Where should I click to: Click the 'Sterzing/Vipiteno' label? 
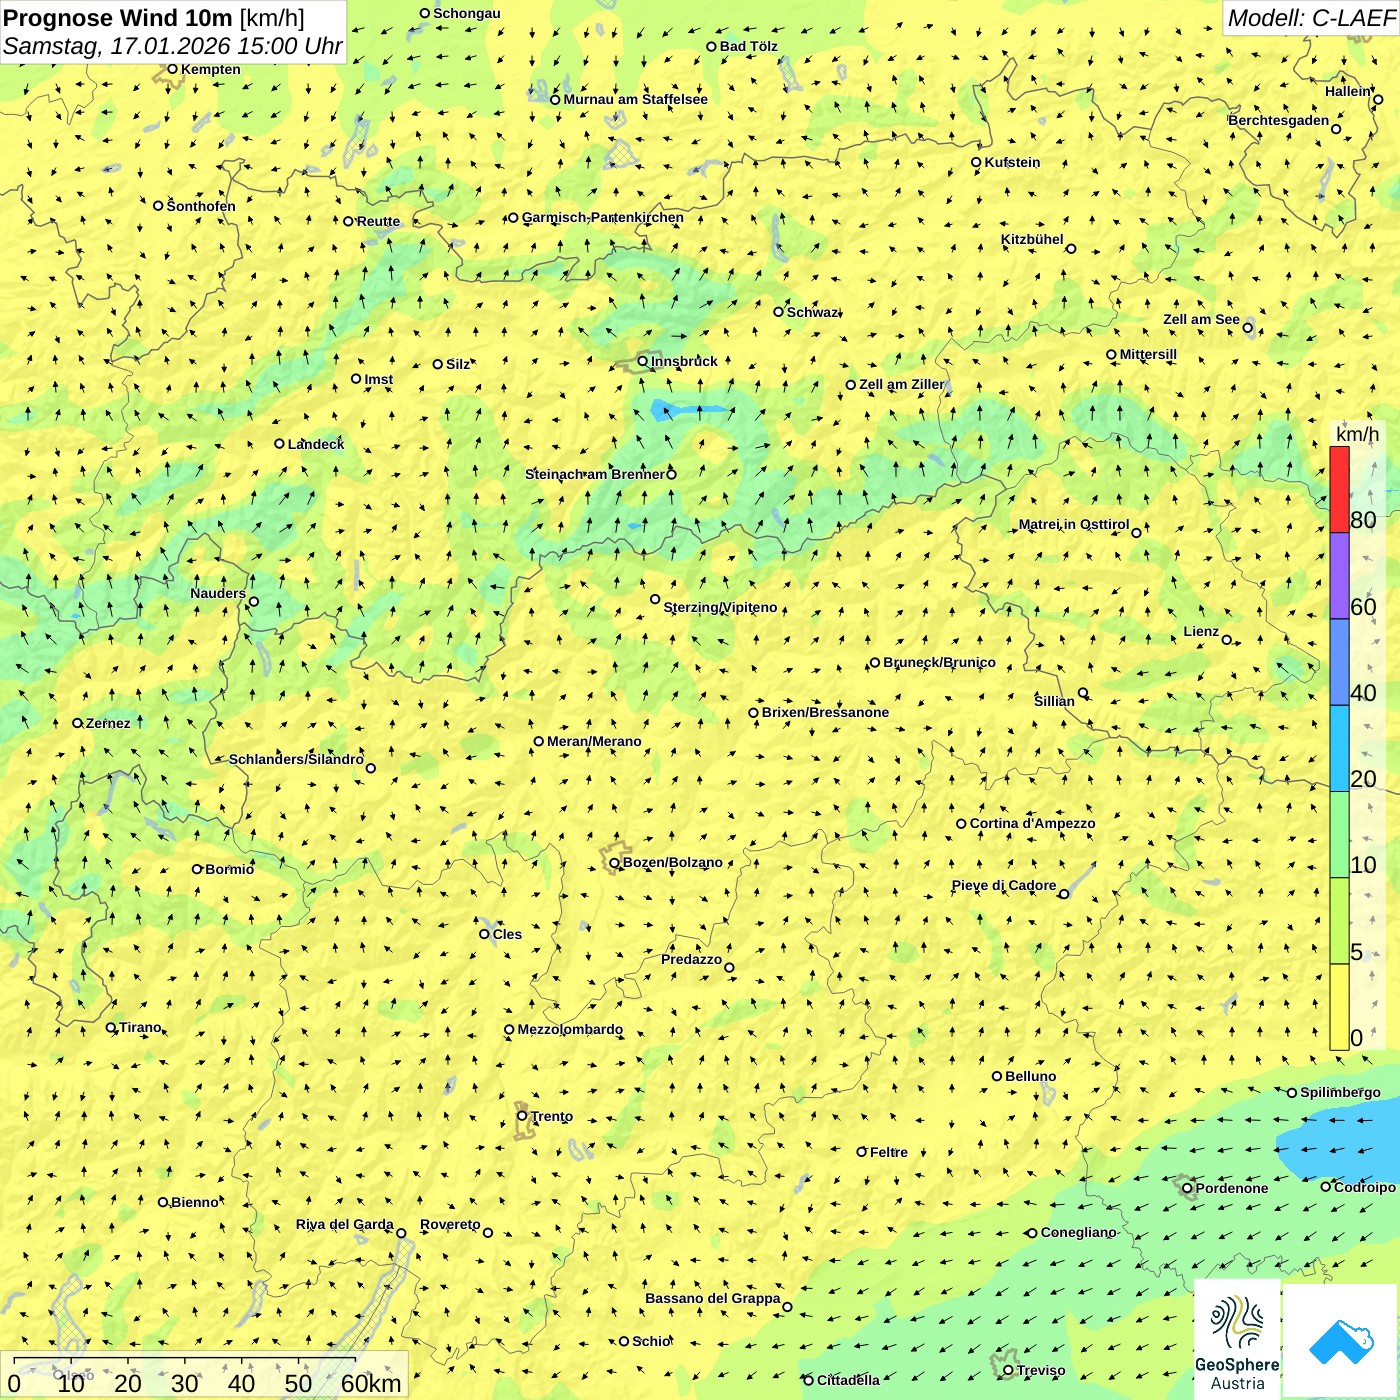coord(720,607)
